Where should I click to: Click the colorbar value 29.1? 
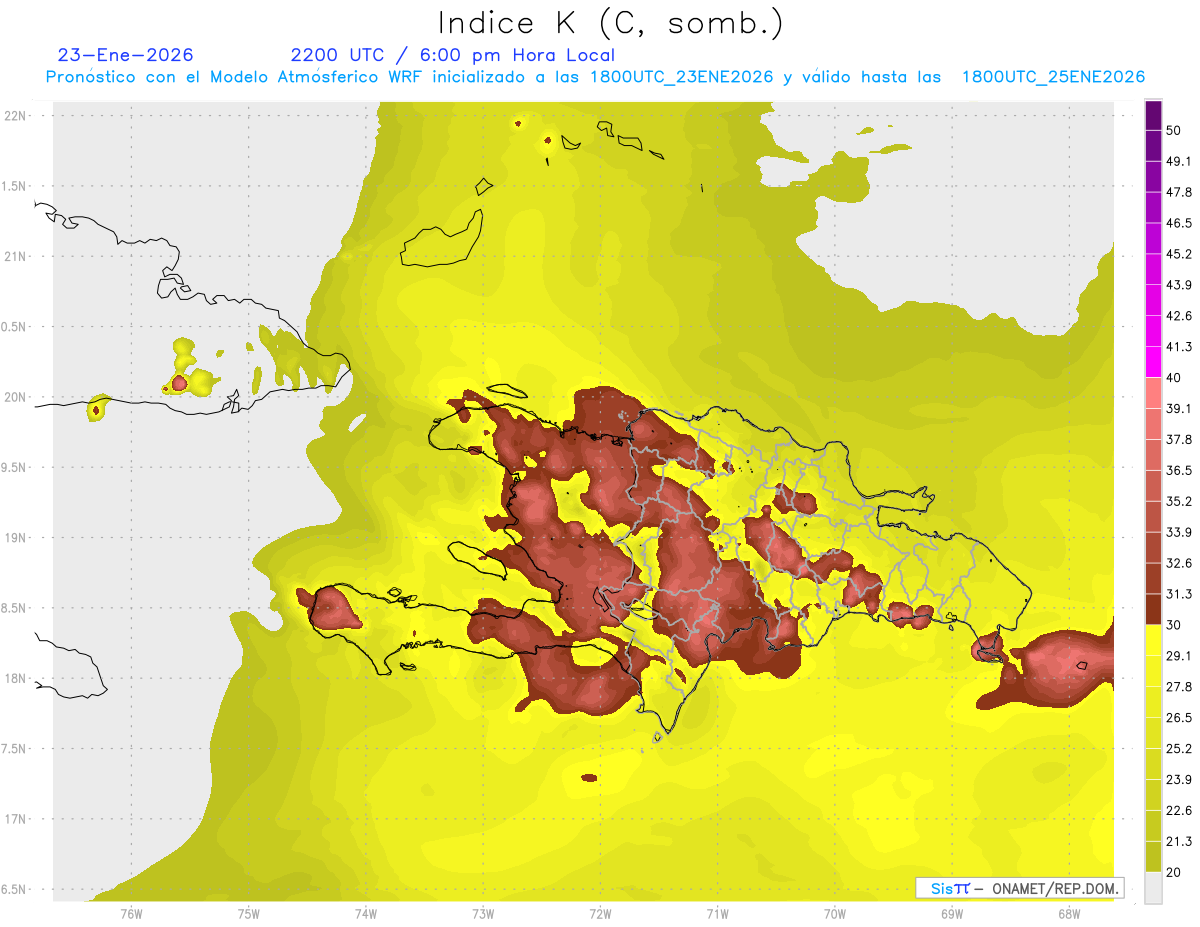[x=1179, y=656]
